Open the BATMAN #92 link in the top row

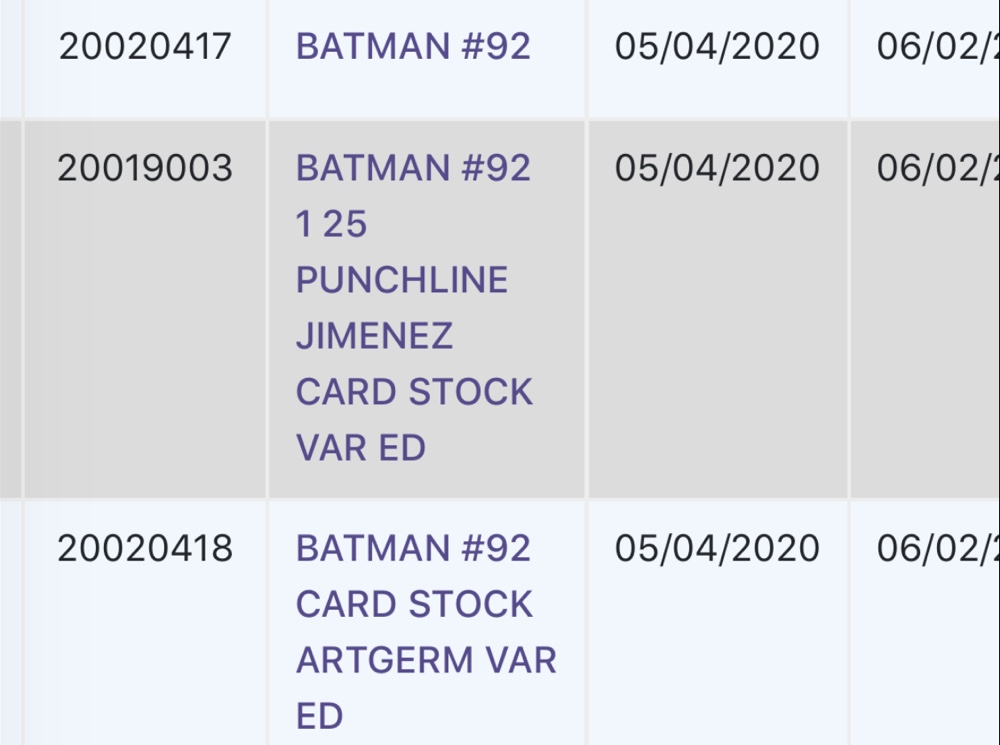(415, 44)
